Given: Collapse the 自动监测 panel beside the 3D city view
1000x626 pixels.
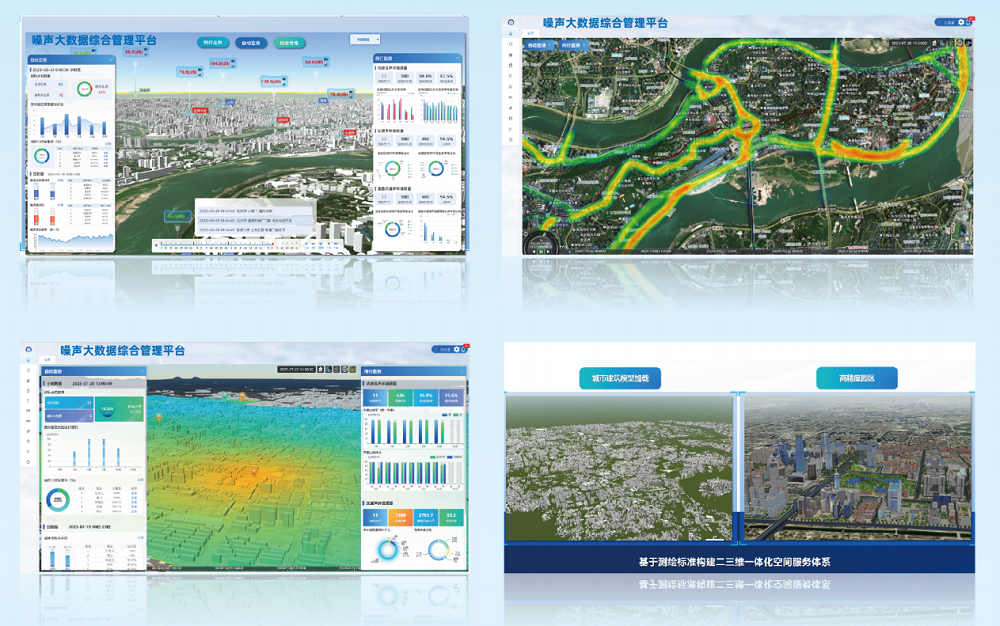Looking at the screenshot, I should 111,59.
